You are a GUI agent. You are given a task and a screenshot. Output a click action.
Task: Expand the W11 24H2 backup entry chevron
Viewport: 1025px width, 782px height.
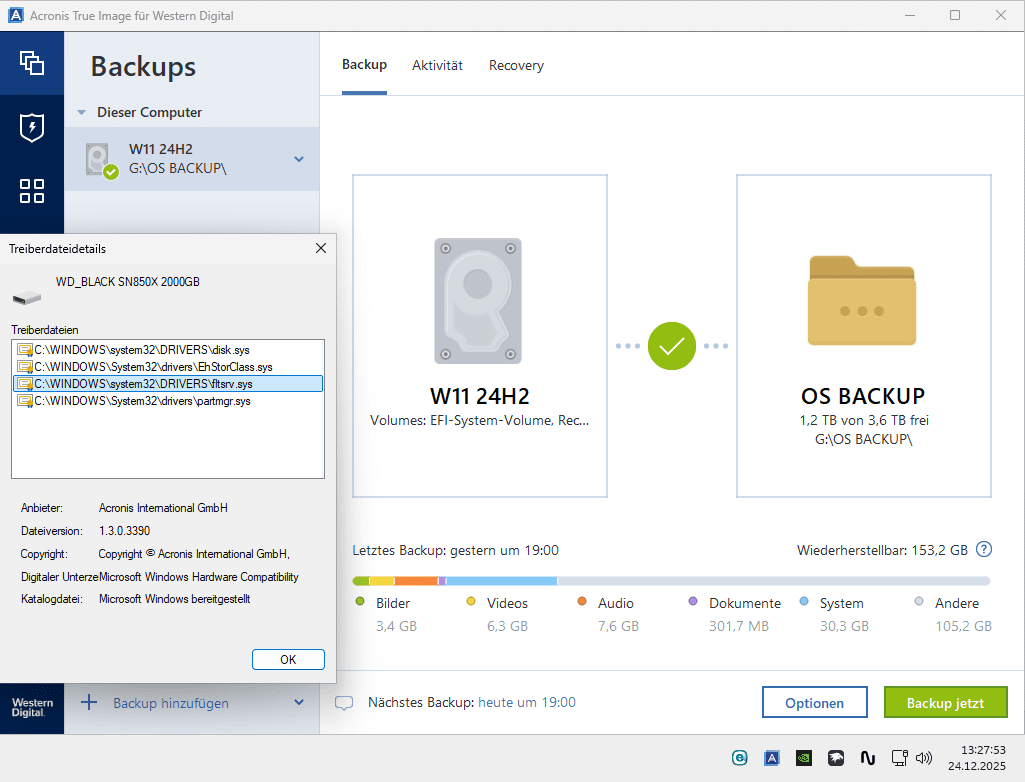[299, 159]
